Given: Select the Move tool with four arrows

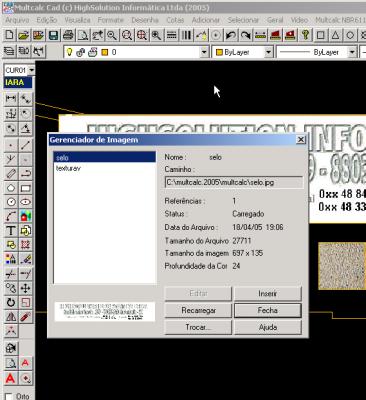Looking at the screenshot, I should pos(26,288).
